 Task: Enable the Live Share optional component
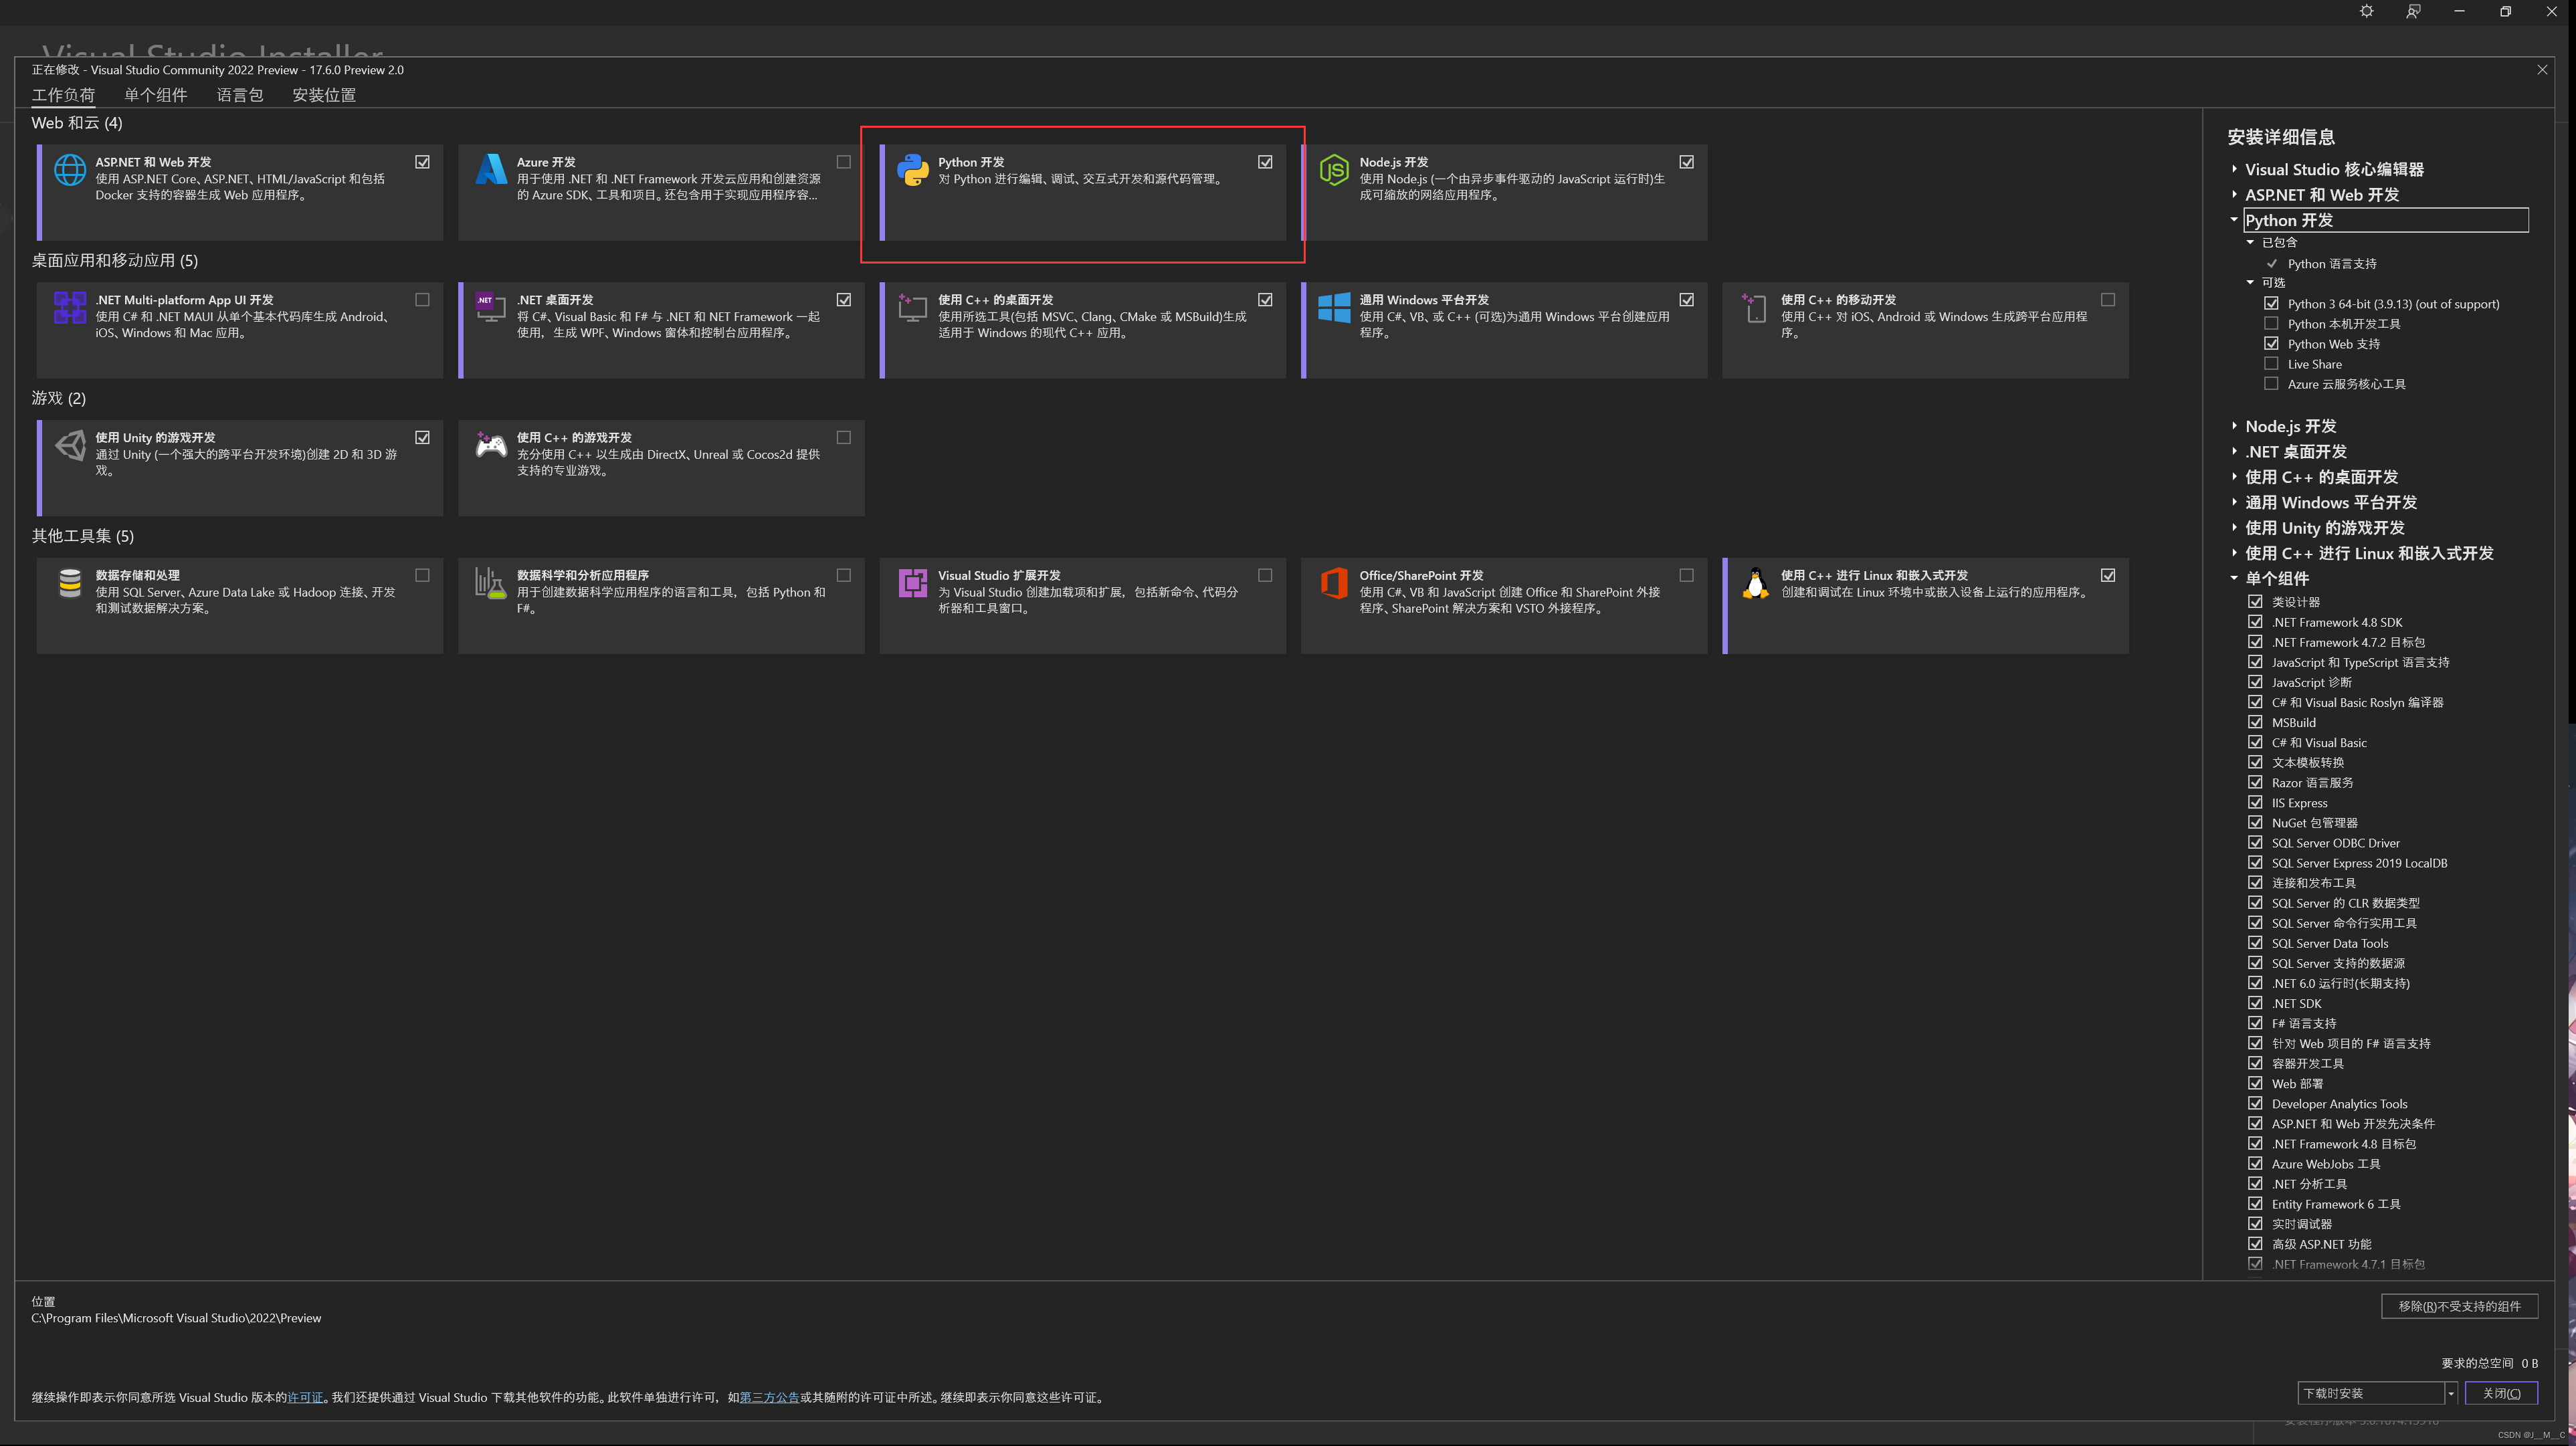(2271, 364)
